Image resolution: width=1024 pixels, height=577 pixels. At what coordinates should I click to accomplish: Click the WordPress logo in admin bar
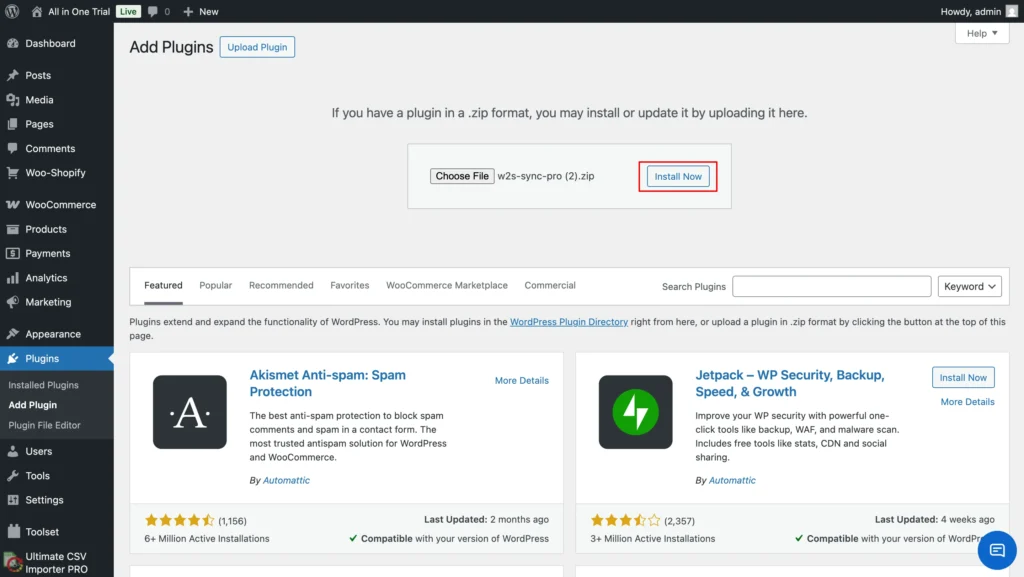pyautogui.click(x=11, y=11)
